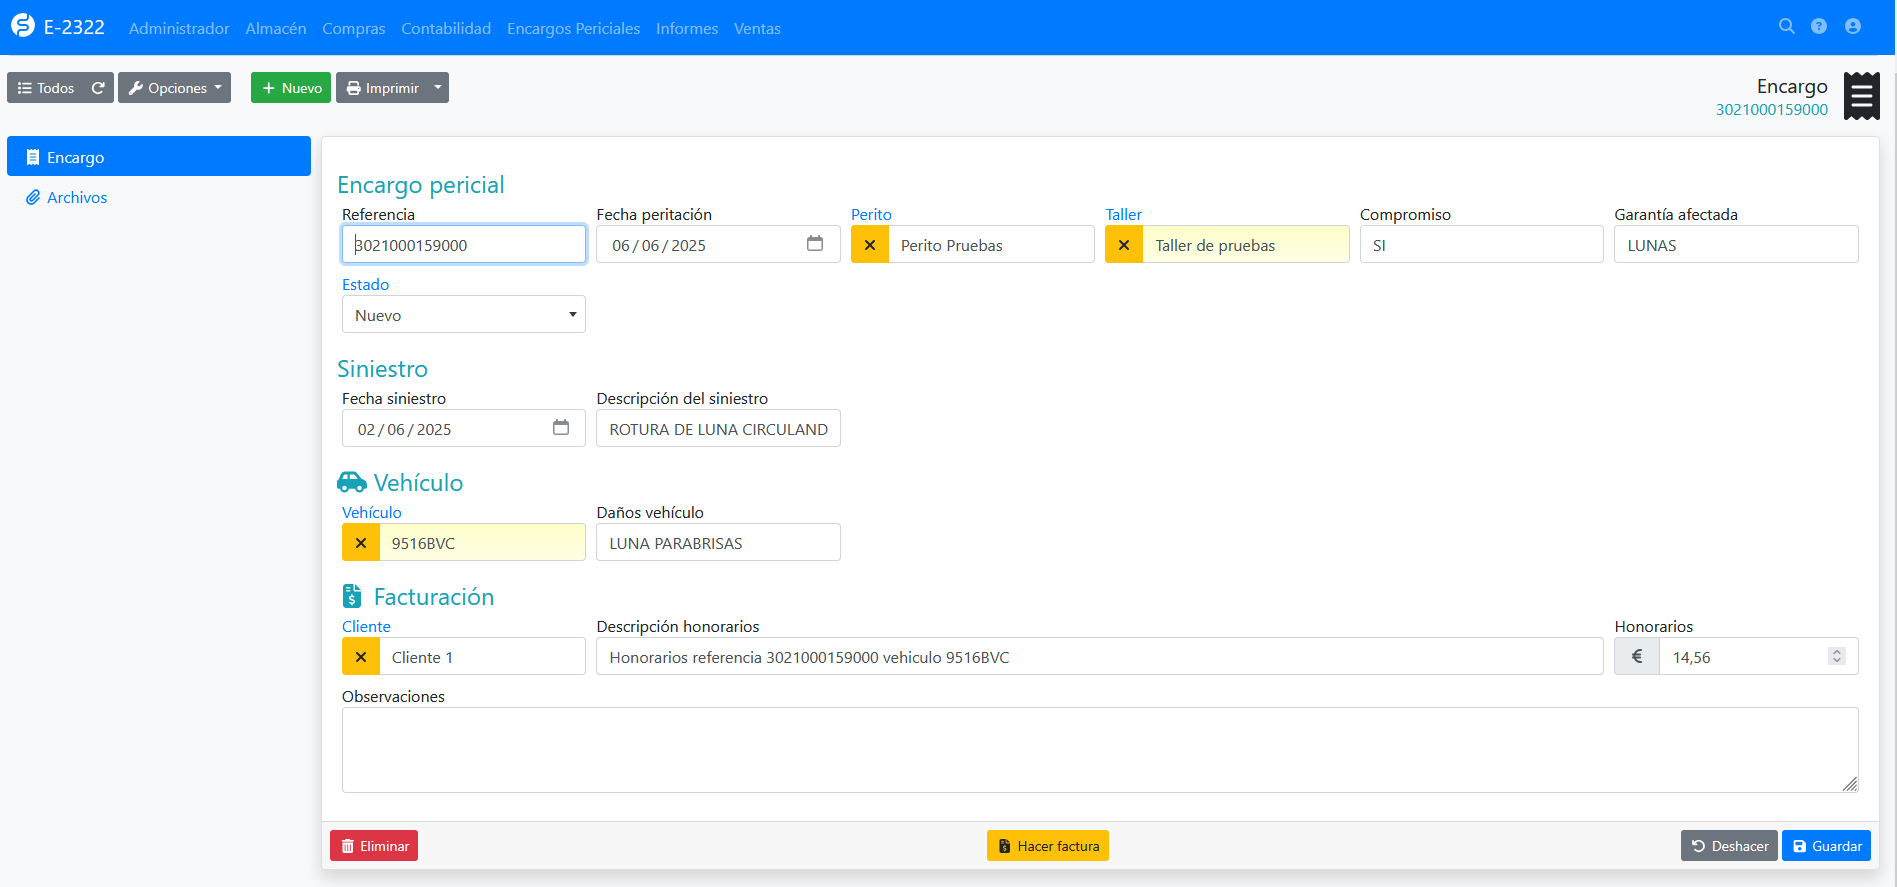Click the Hacer factura button

1047,846
